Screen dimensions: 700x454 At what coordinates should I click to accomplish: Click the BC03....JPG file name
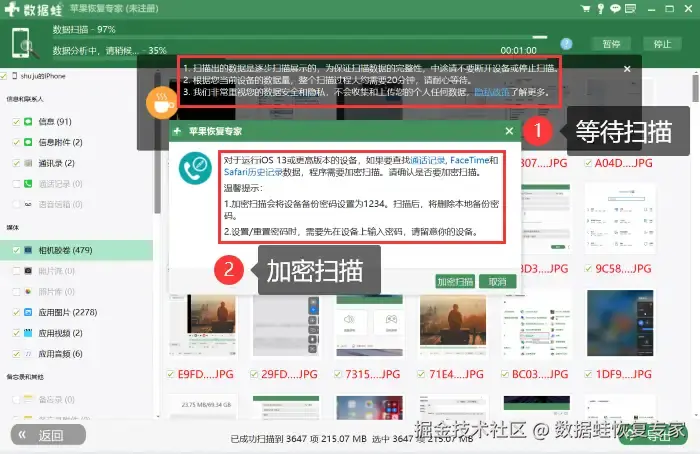540,374
